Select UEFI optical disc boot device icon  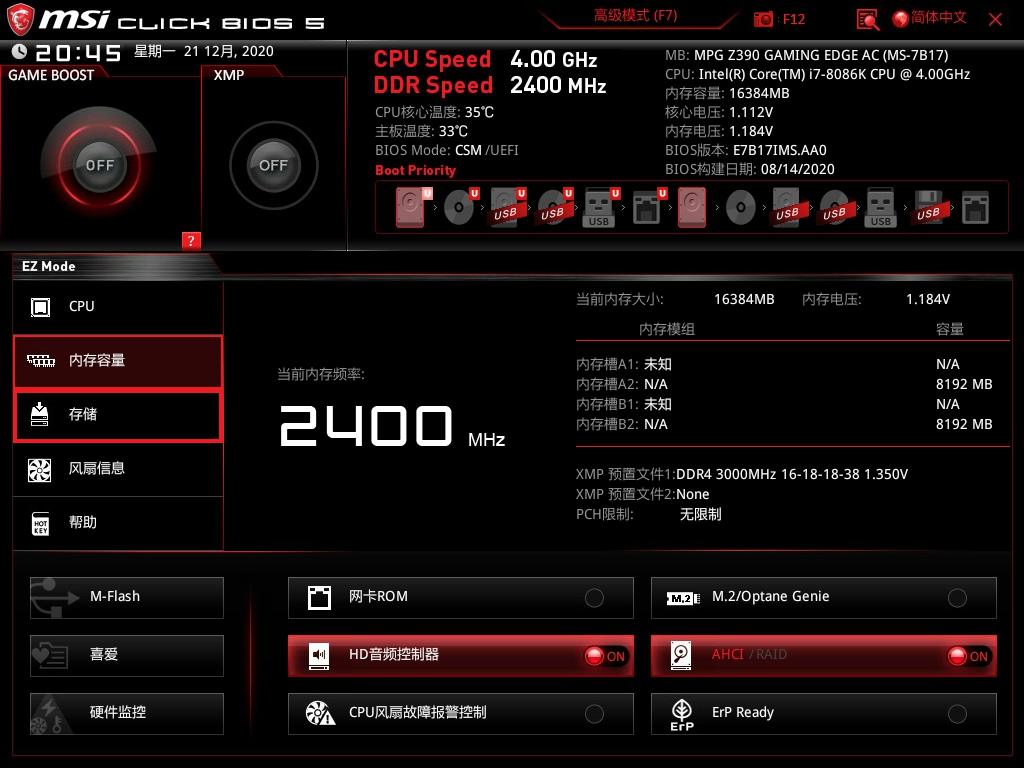click(460, 207)
